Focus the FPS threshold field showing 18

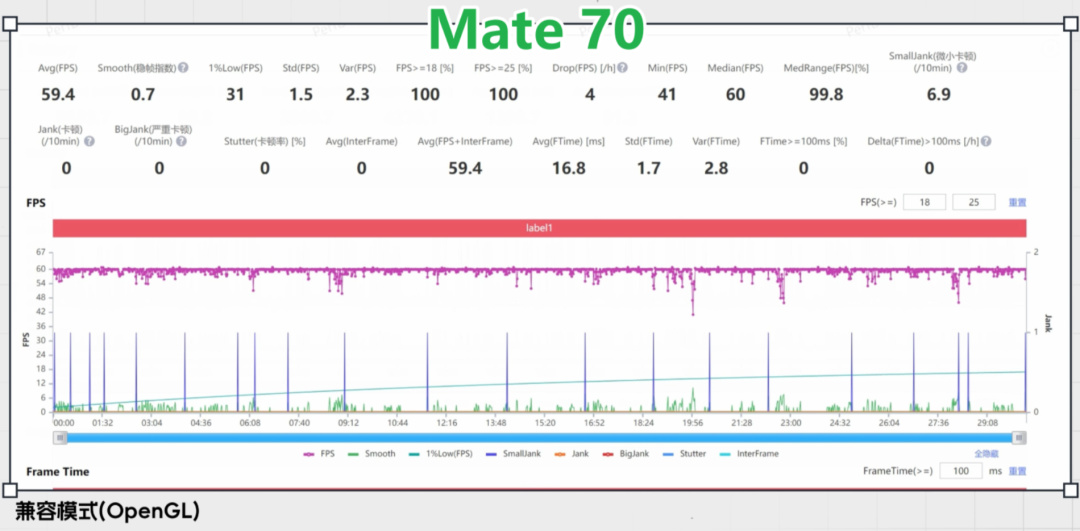point(924,202)
